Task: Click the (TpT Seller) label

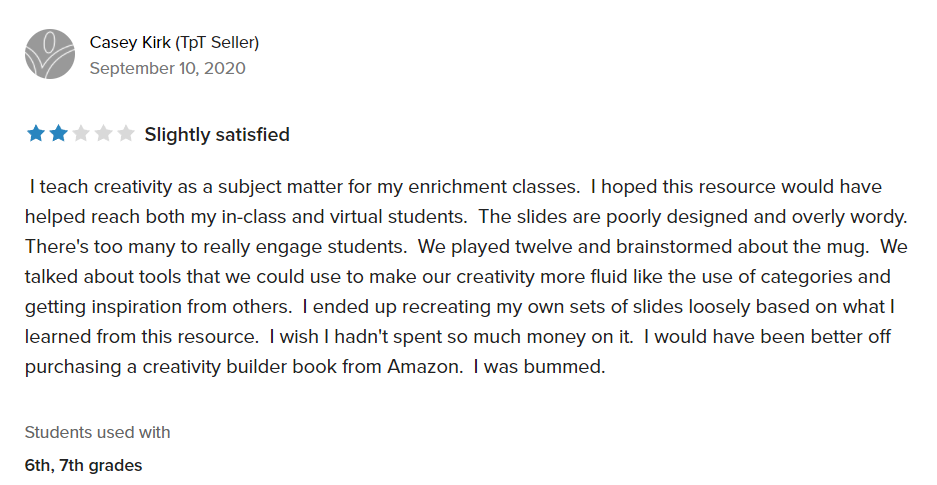Action: pyautogui.click(x=218, y=42)
